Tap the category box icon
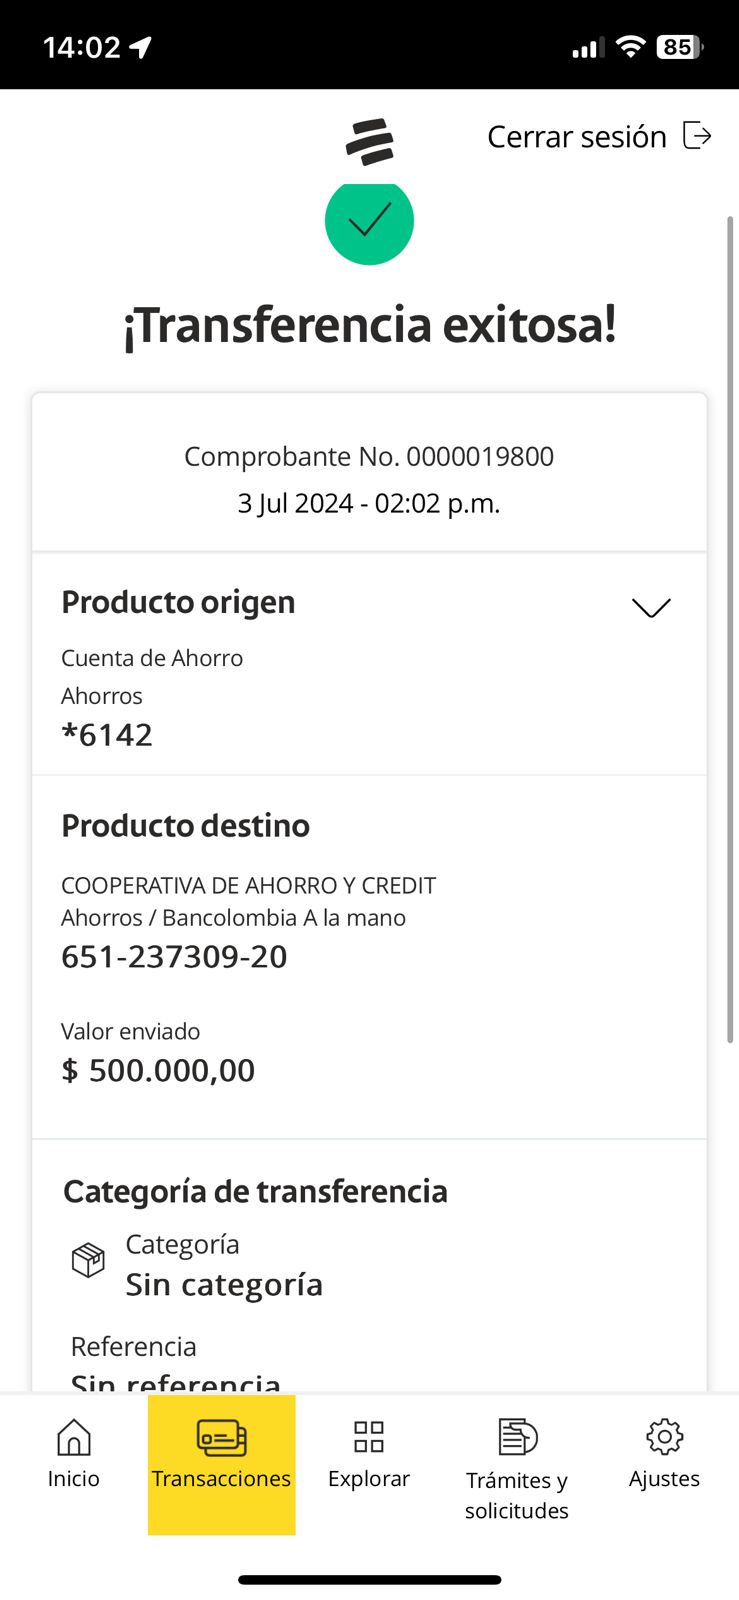Viewport: 739px width, 1600px height. [x=88, y=1260]
